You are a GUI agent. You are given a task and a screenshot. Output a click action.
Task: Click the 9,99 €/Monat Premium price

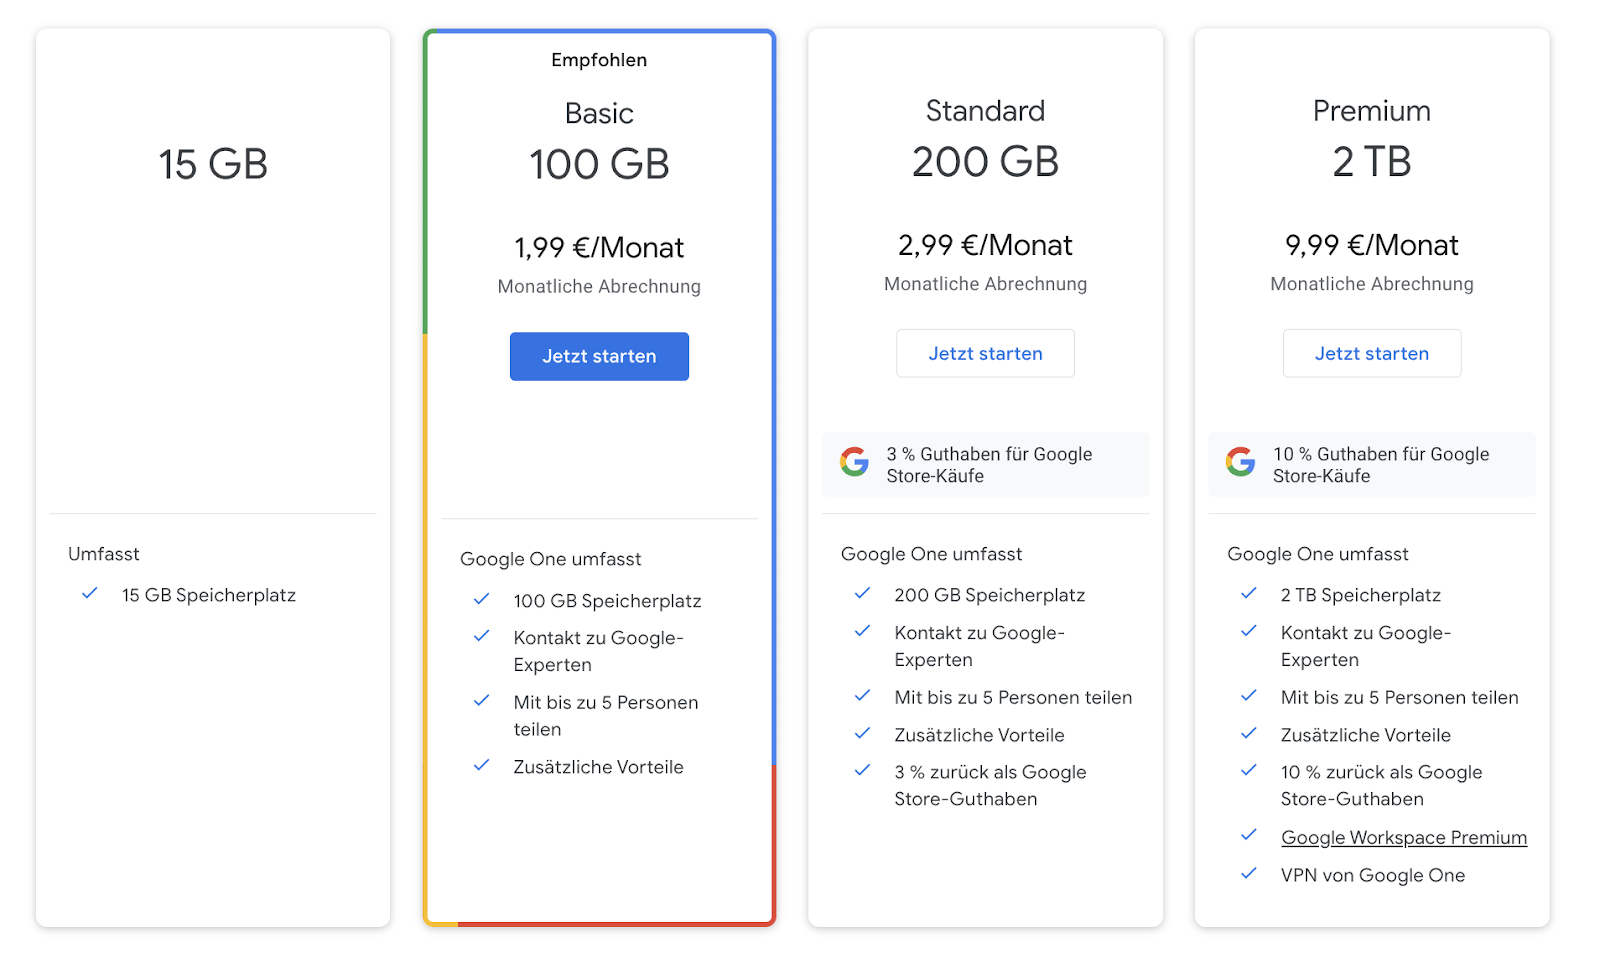[1371, 245]
